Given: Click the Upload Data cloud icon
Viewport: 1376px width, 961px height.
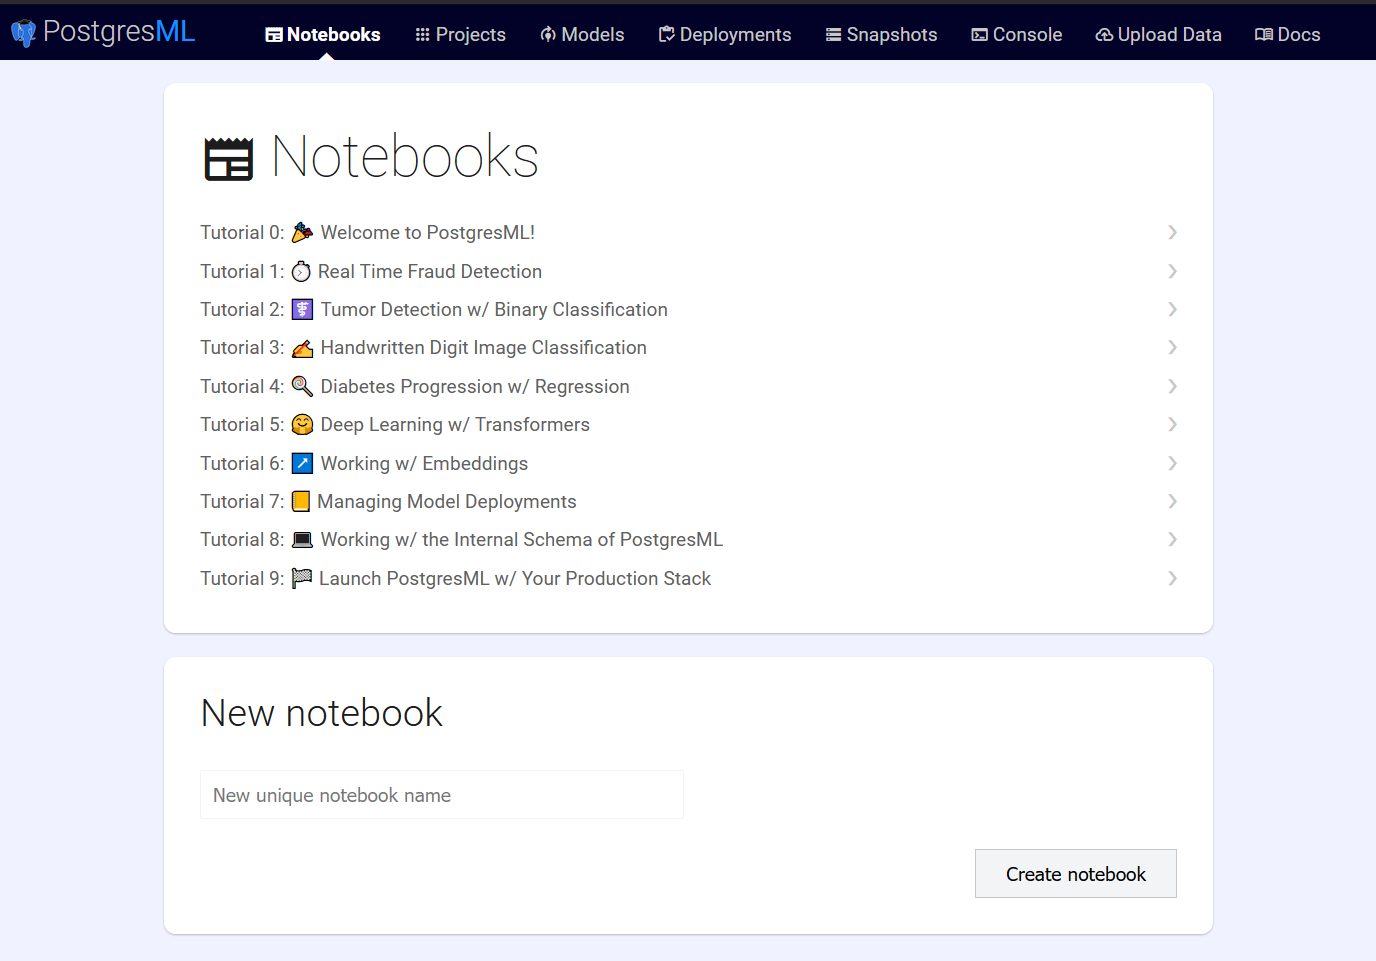Looking at the screenshot, I should click(1104, 35).
